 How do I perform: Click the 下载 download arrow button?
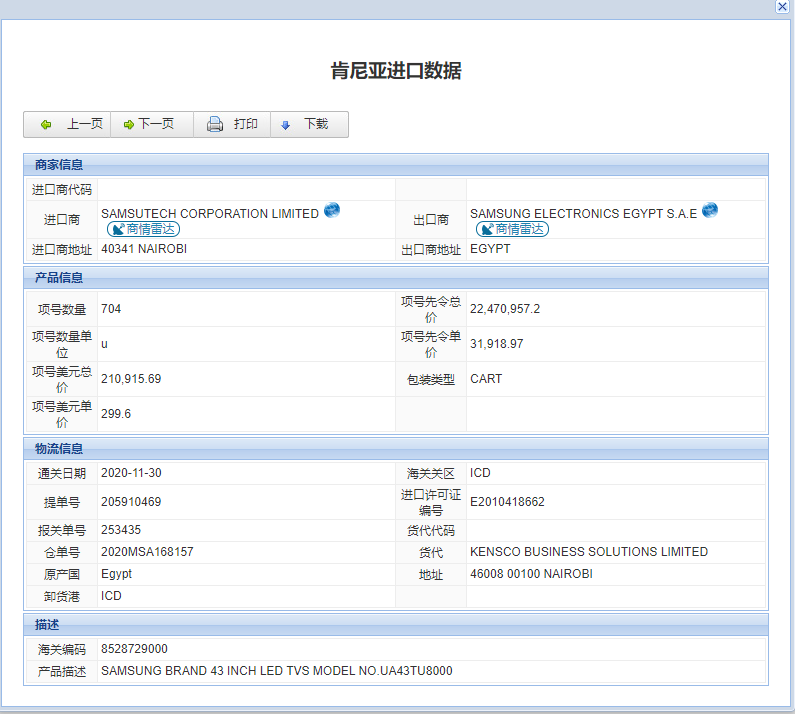tap(306, 124)
